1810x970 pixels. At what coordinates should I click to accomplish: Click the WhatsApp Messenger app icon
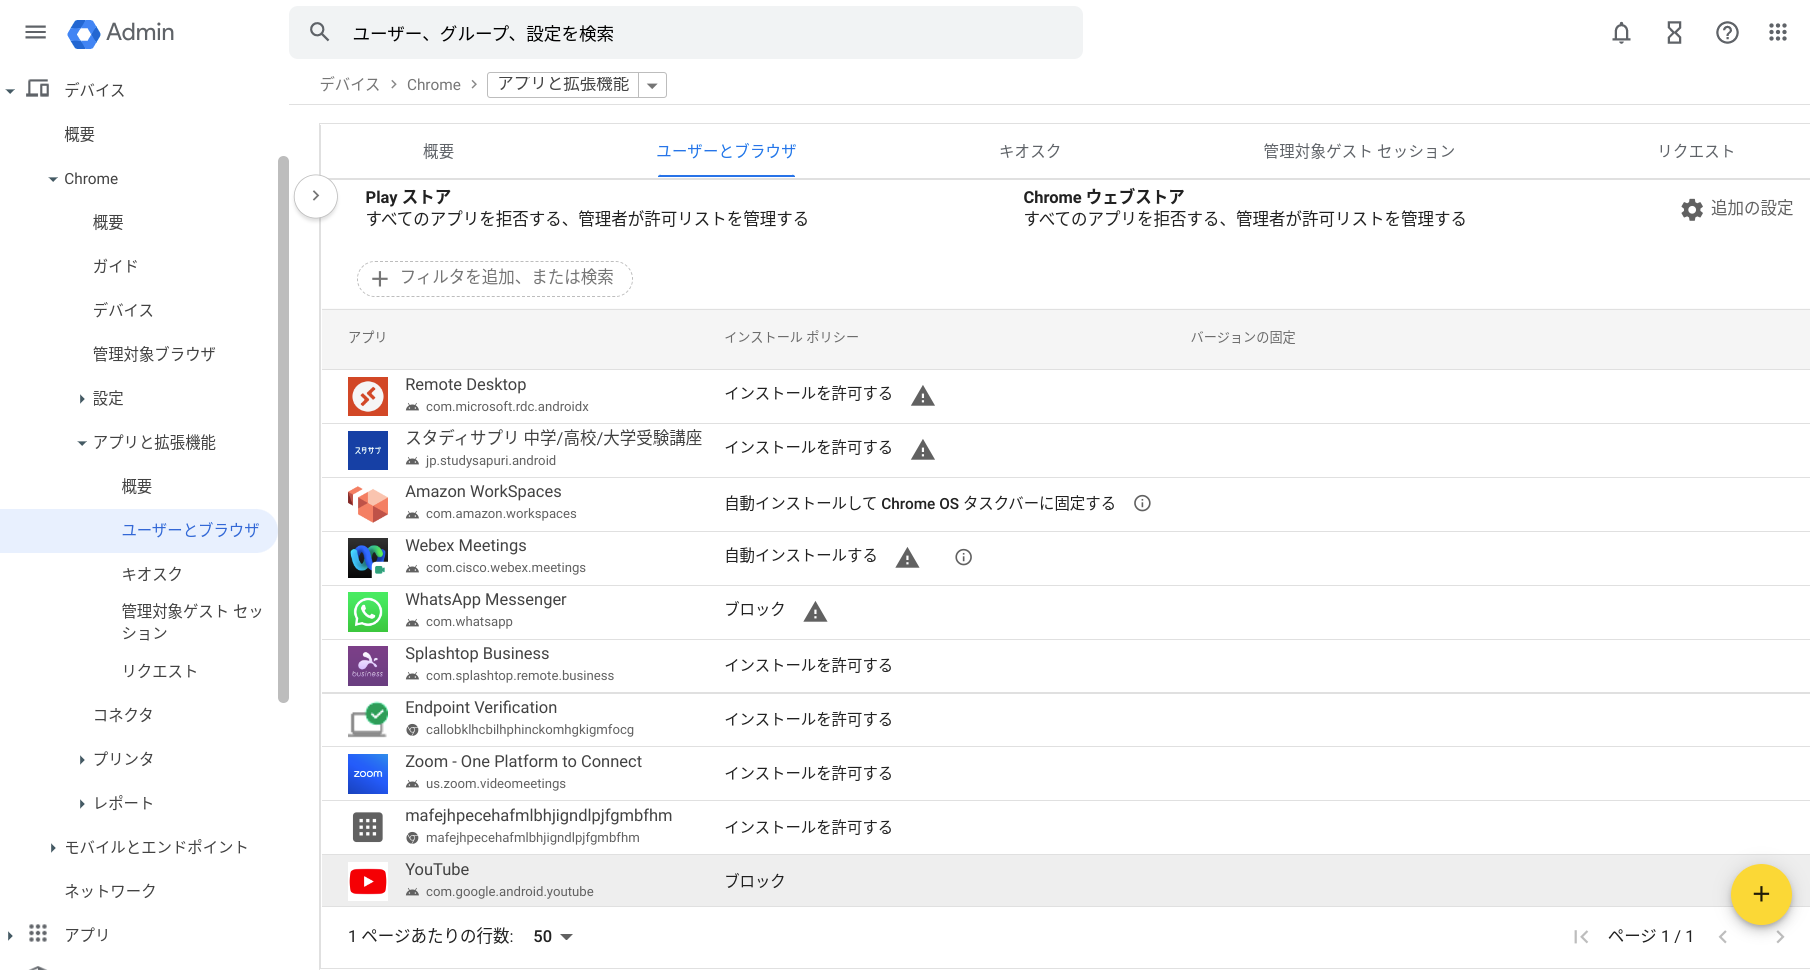point(368,612)
